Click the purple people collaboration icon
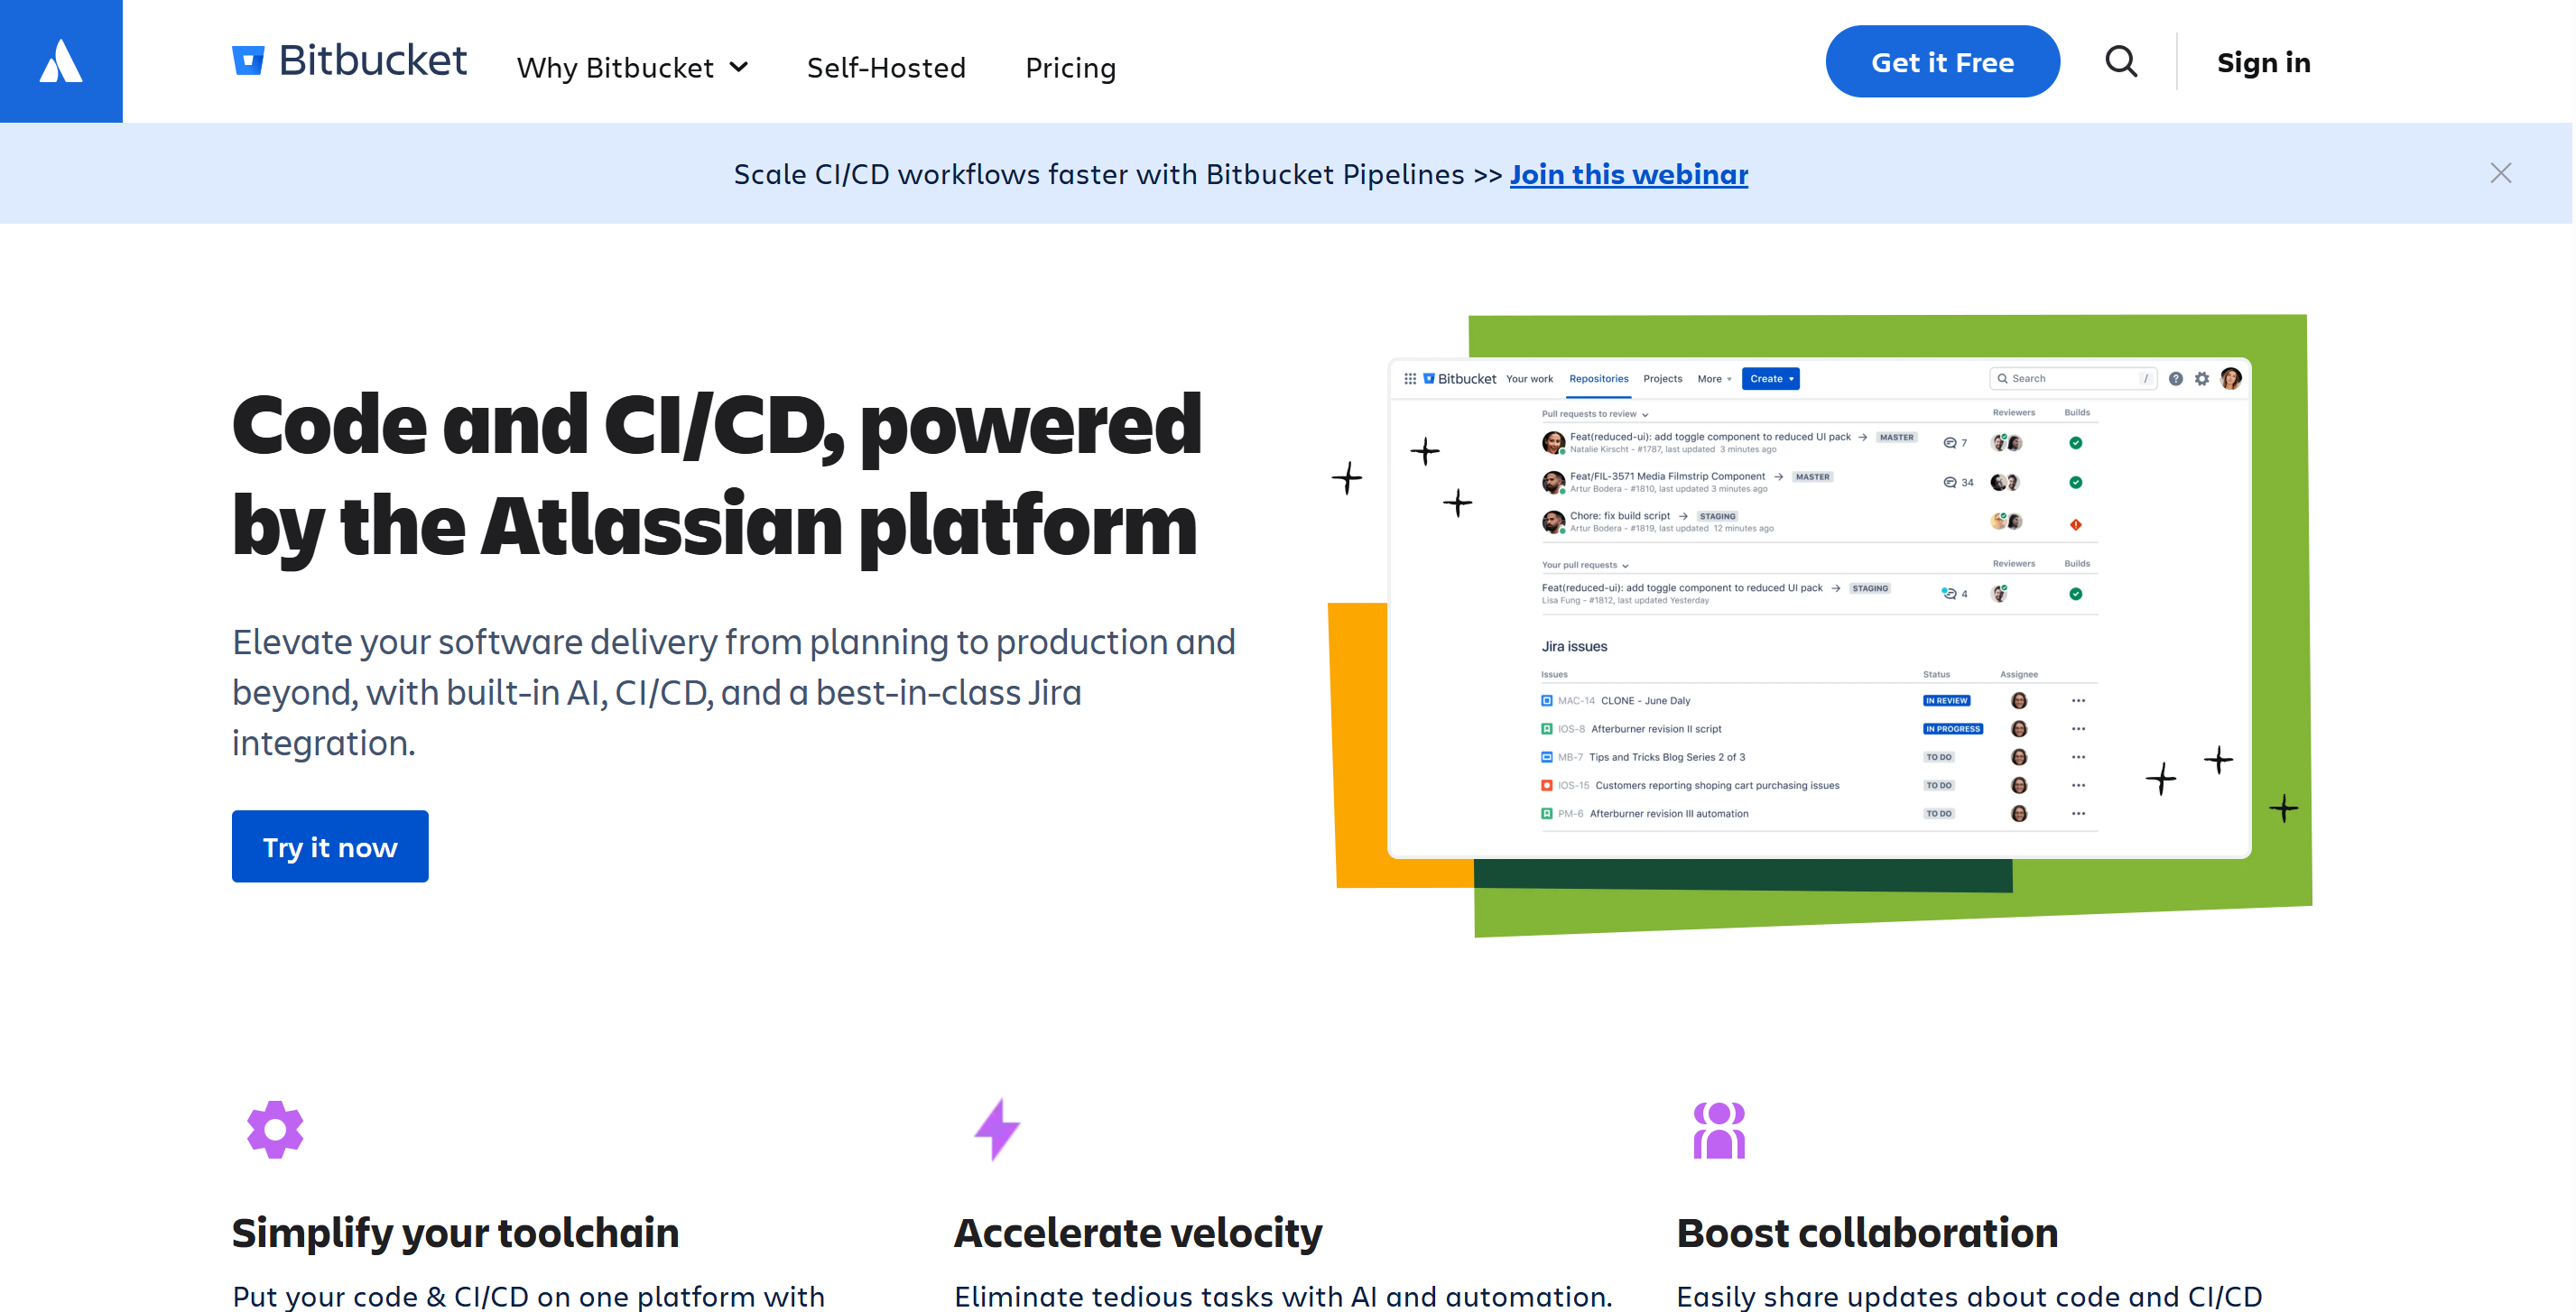2576x1312 pixels. (x=1719, y=1130)
